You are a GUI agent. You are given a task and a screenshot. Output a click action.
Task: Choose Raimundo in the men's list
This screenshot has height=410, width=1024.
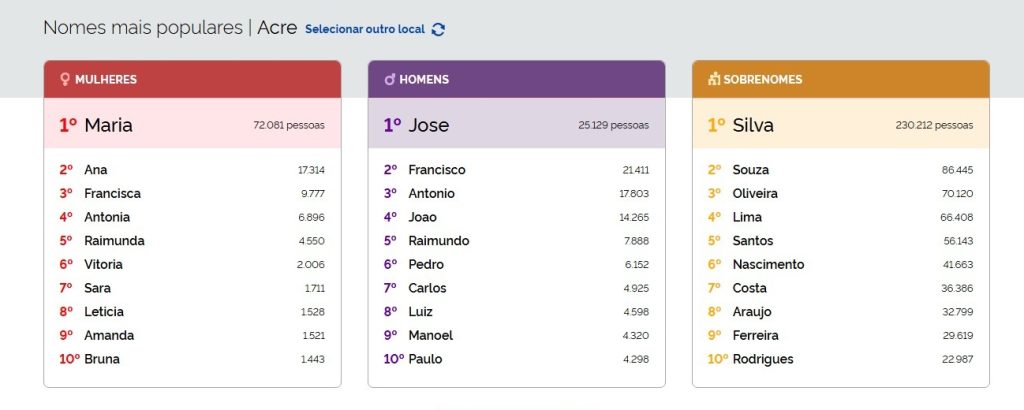438,241
